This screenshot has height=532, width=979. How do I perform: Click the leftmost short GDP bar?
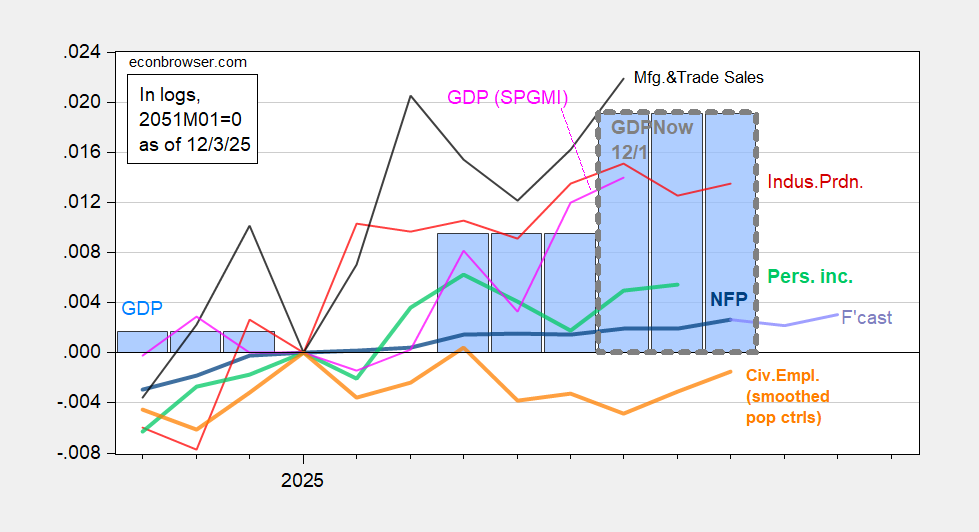(140, 341)
